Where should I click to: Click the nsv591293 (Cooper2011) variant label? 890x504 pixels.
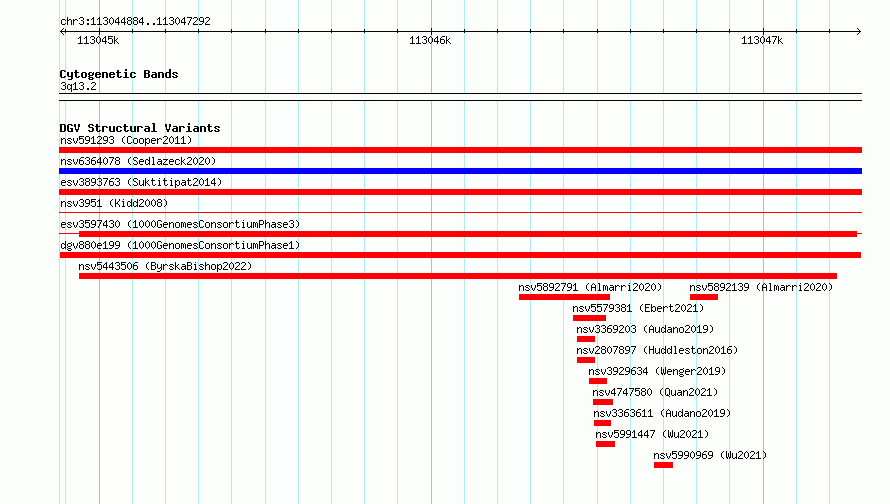(x=126, y=140)
